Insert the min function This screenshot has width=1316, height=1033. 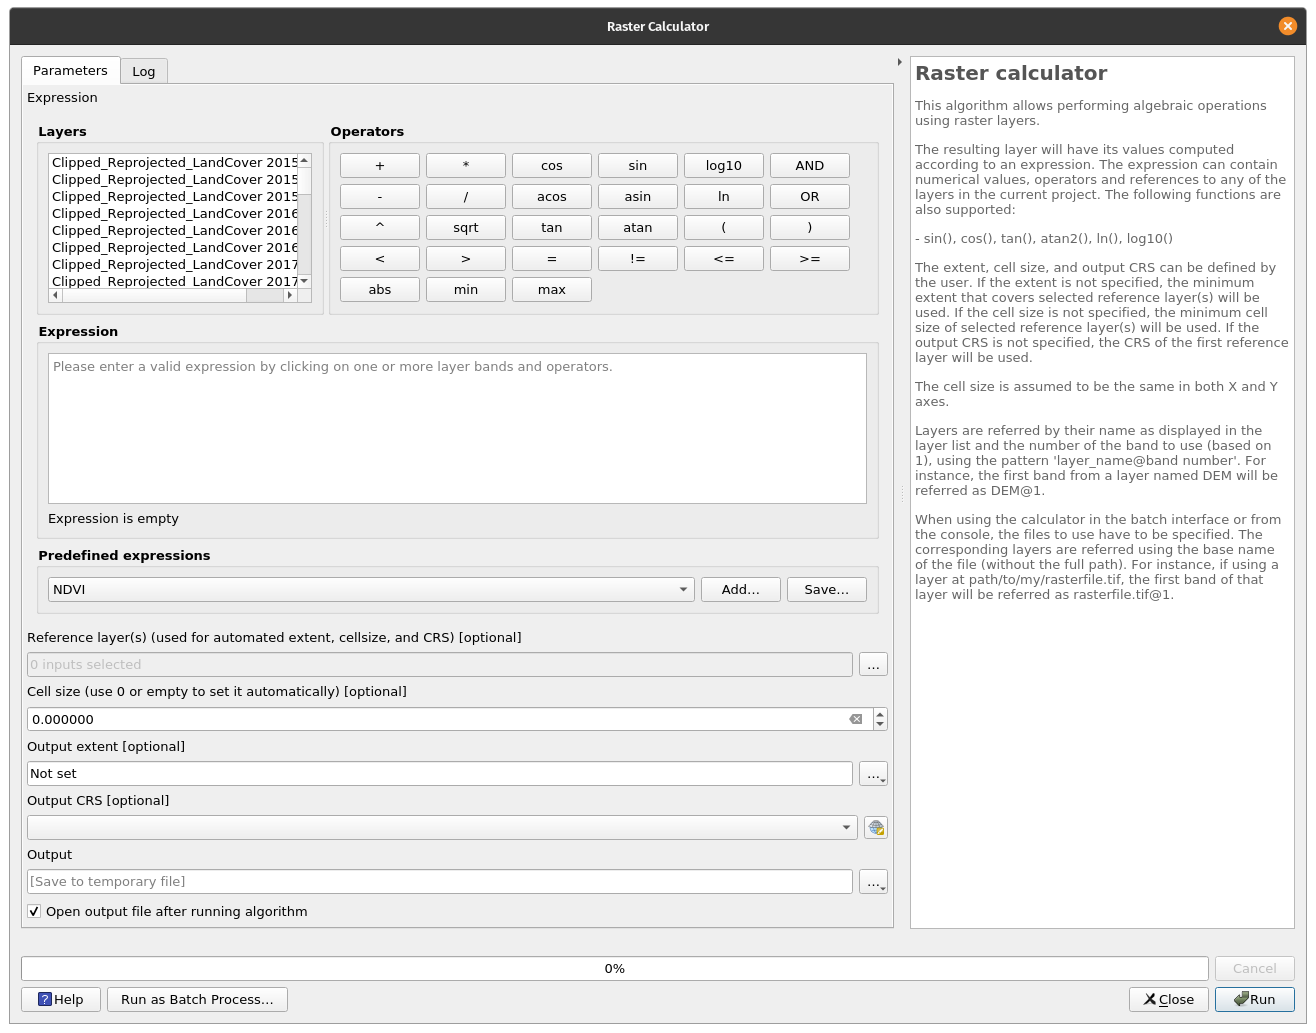click(x=466, y=290)
